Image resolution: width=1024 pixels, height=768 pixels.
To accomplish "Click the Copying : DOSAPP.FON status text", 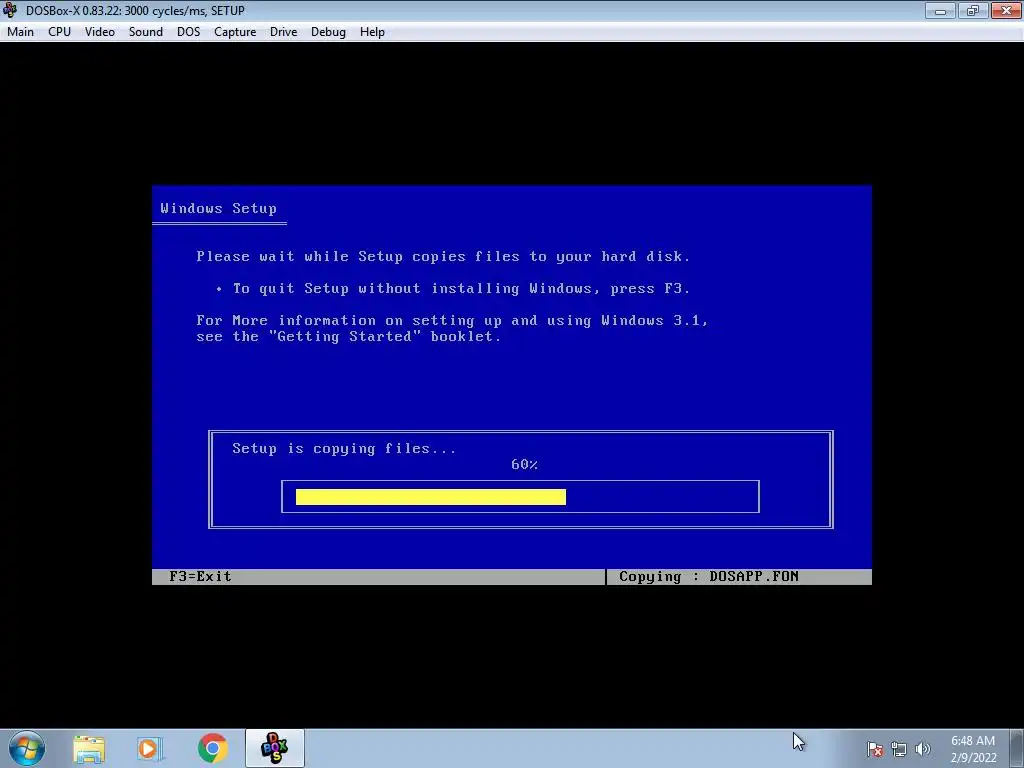I will [709, 576].
